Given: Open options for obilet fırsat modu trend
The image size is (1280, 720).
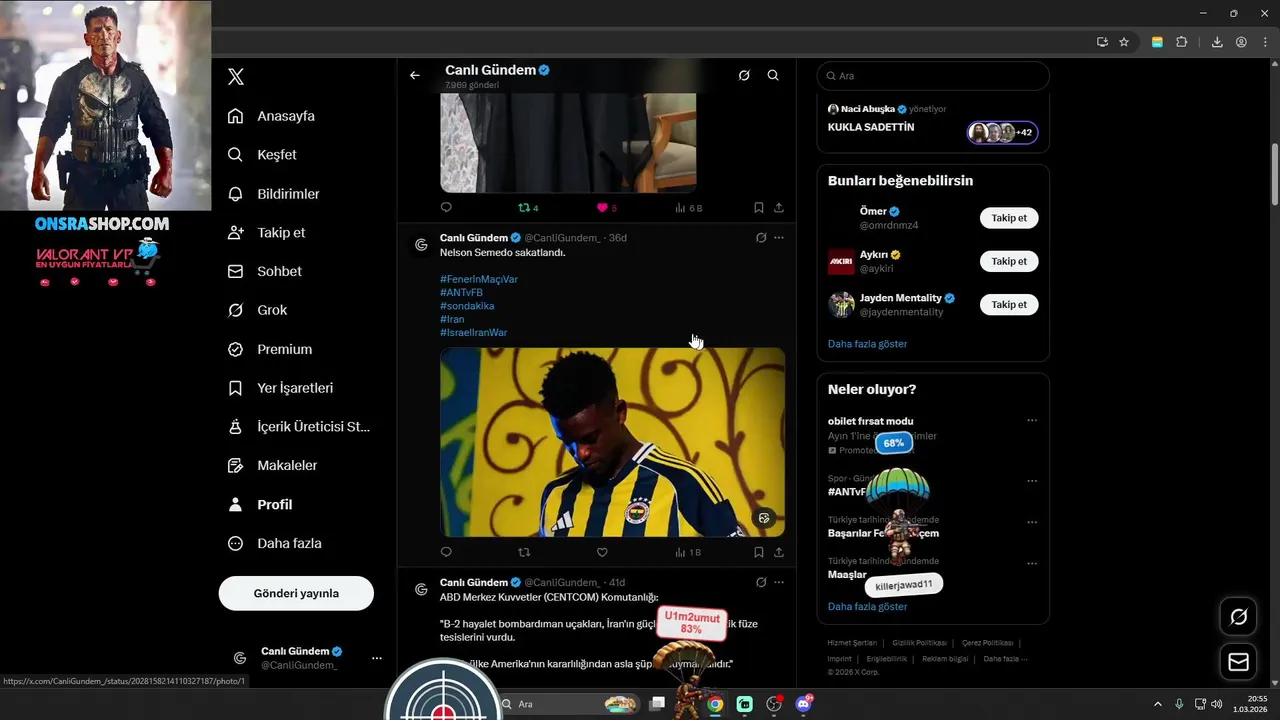Looking at the screenshot, I should (1032, 421).
